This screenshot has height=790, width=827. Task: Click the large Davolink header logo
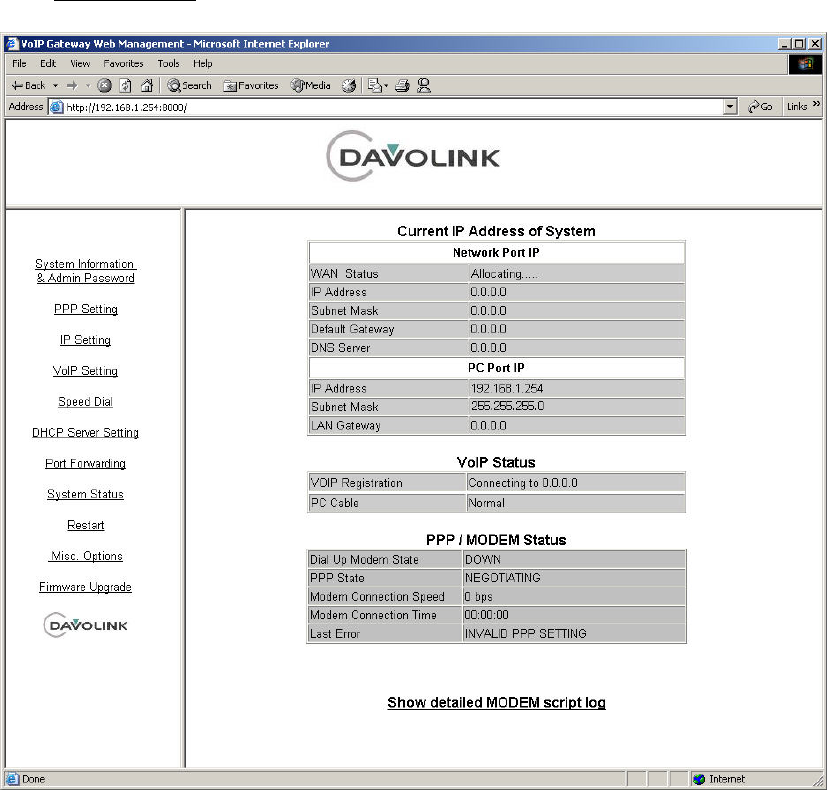(413, 156)
